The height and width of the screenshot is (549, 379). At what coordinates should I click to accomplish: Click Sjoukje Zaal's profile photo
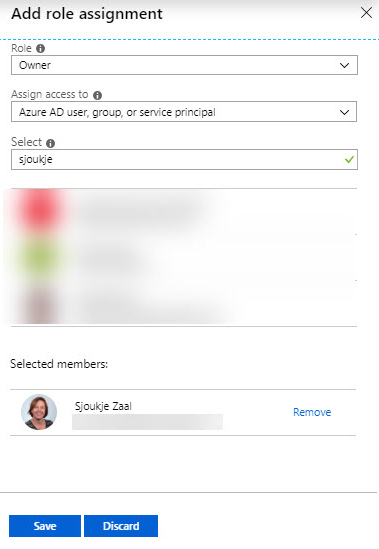pyautogui.click(x=39, y=412)
